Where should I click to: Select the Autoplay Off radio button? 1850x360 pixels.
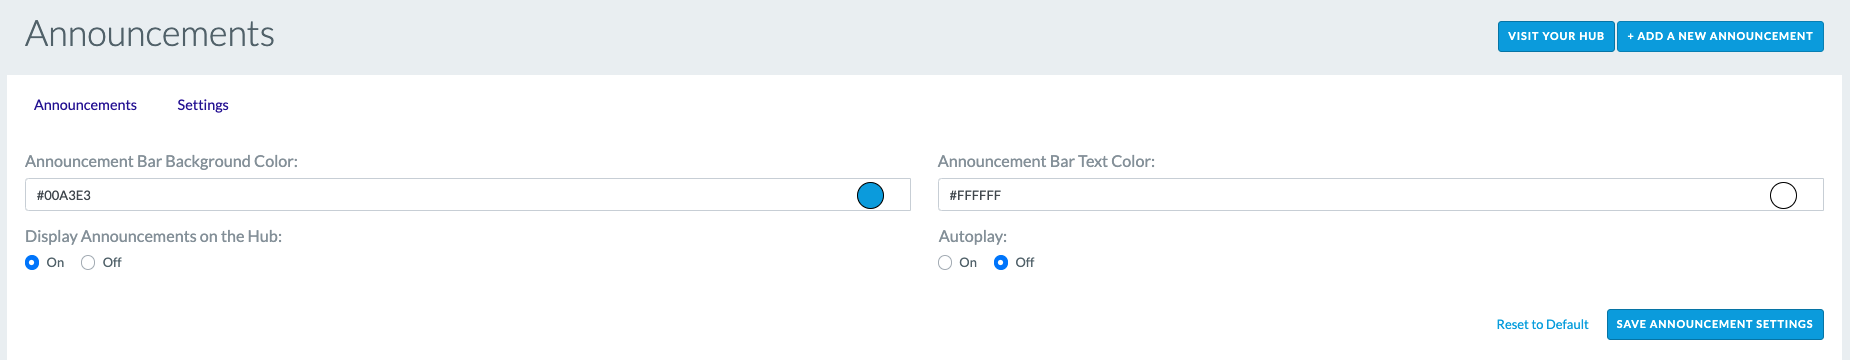click(1001, 263)
